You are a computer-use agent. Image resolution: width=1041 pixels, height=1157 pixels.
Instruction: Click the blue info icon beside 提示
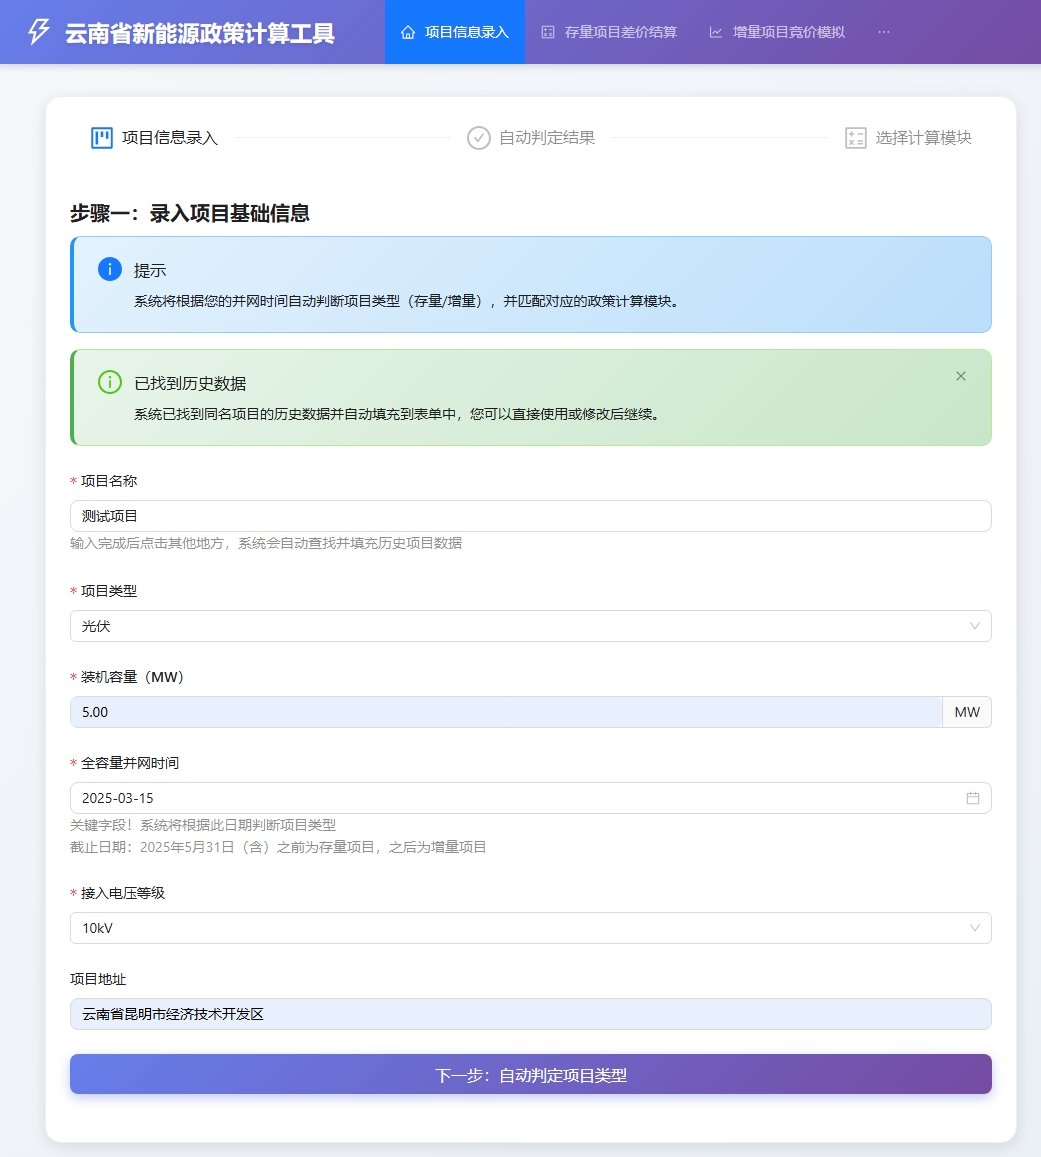pyautogui.click(x=110, y=270)
